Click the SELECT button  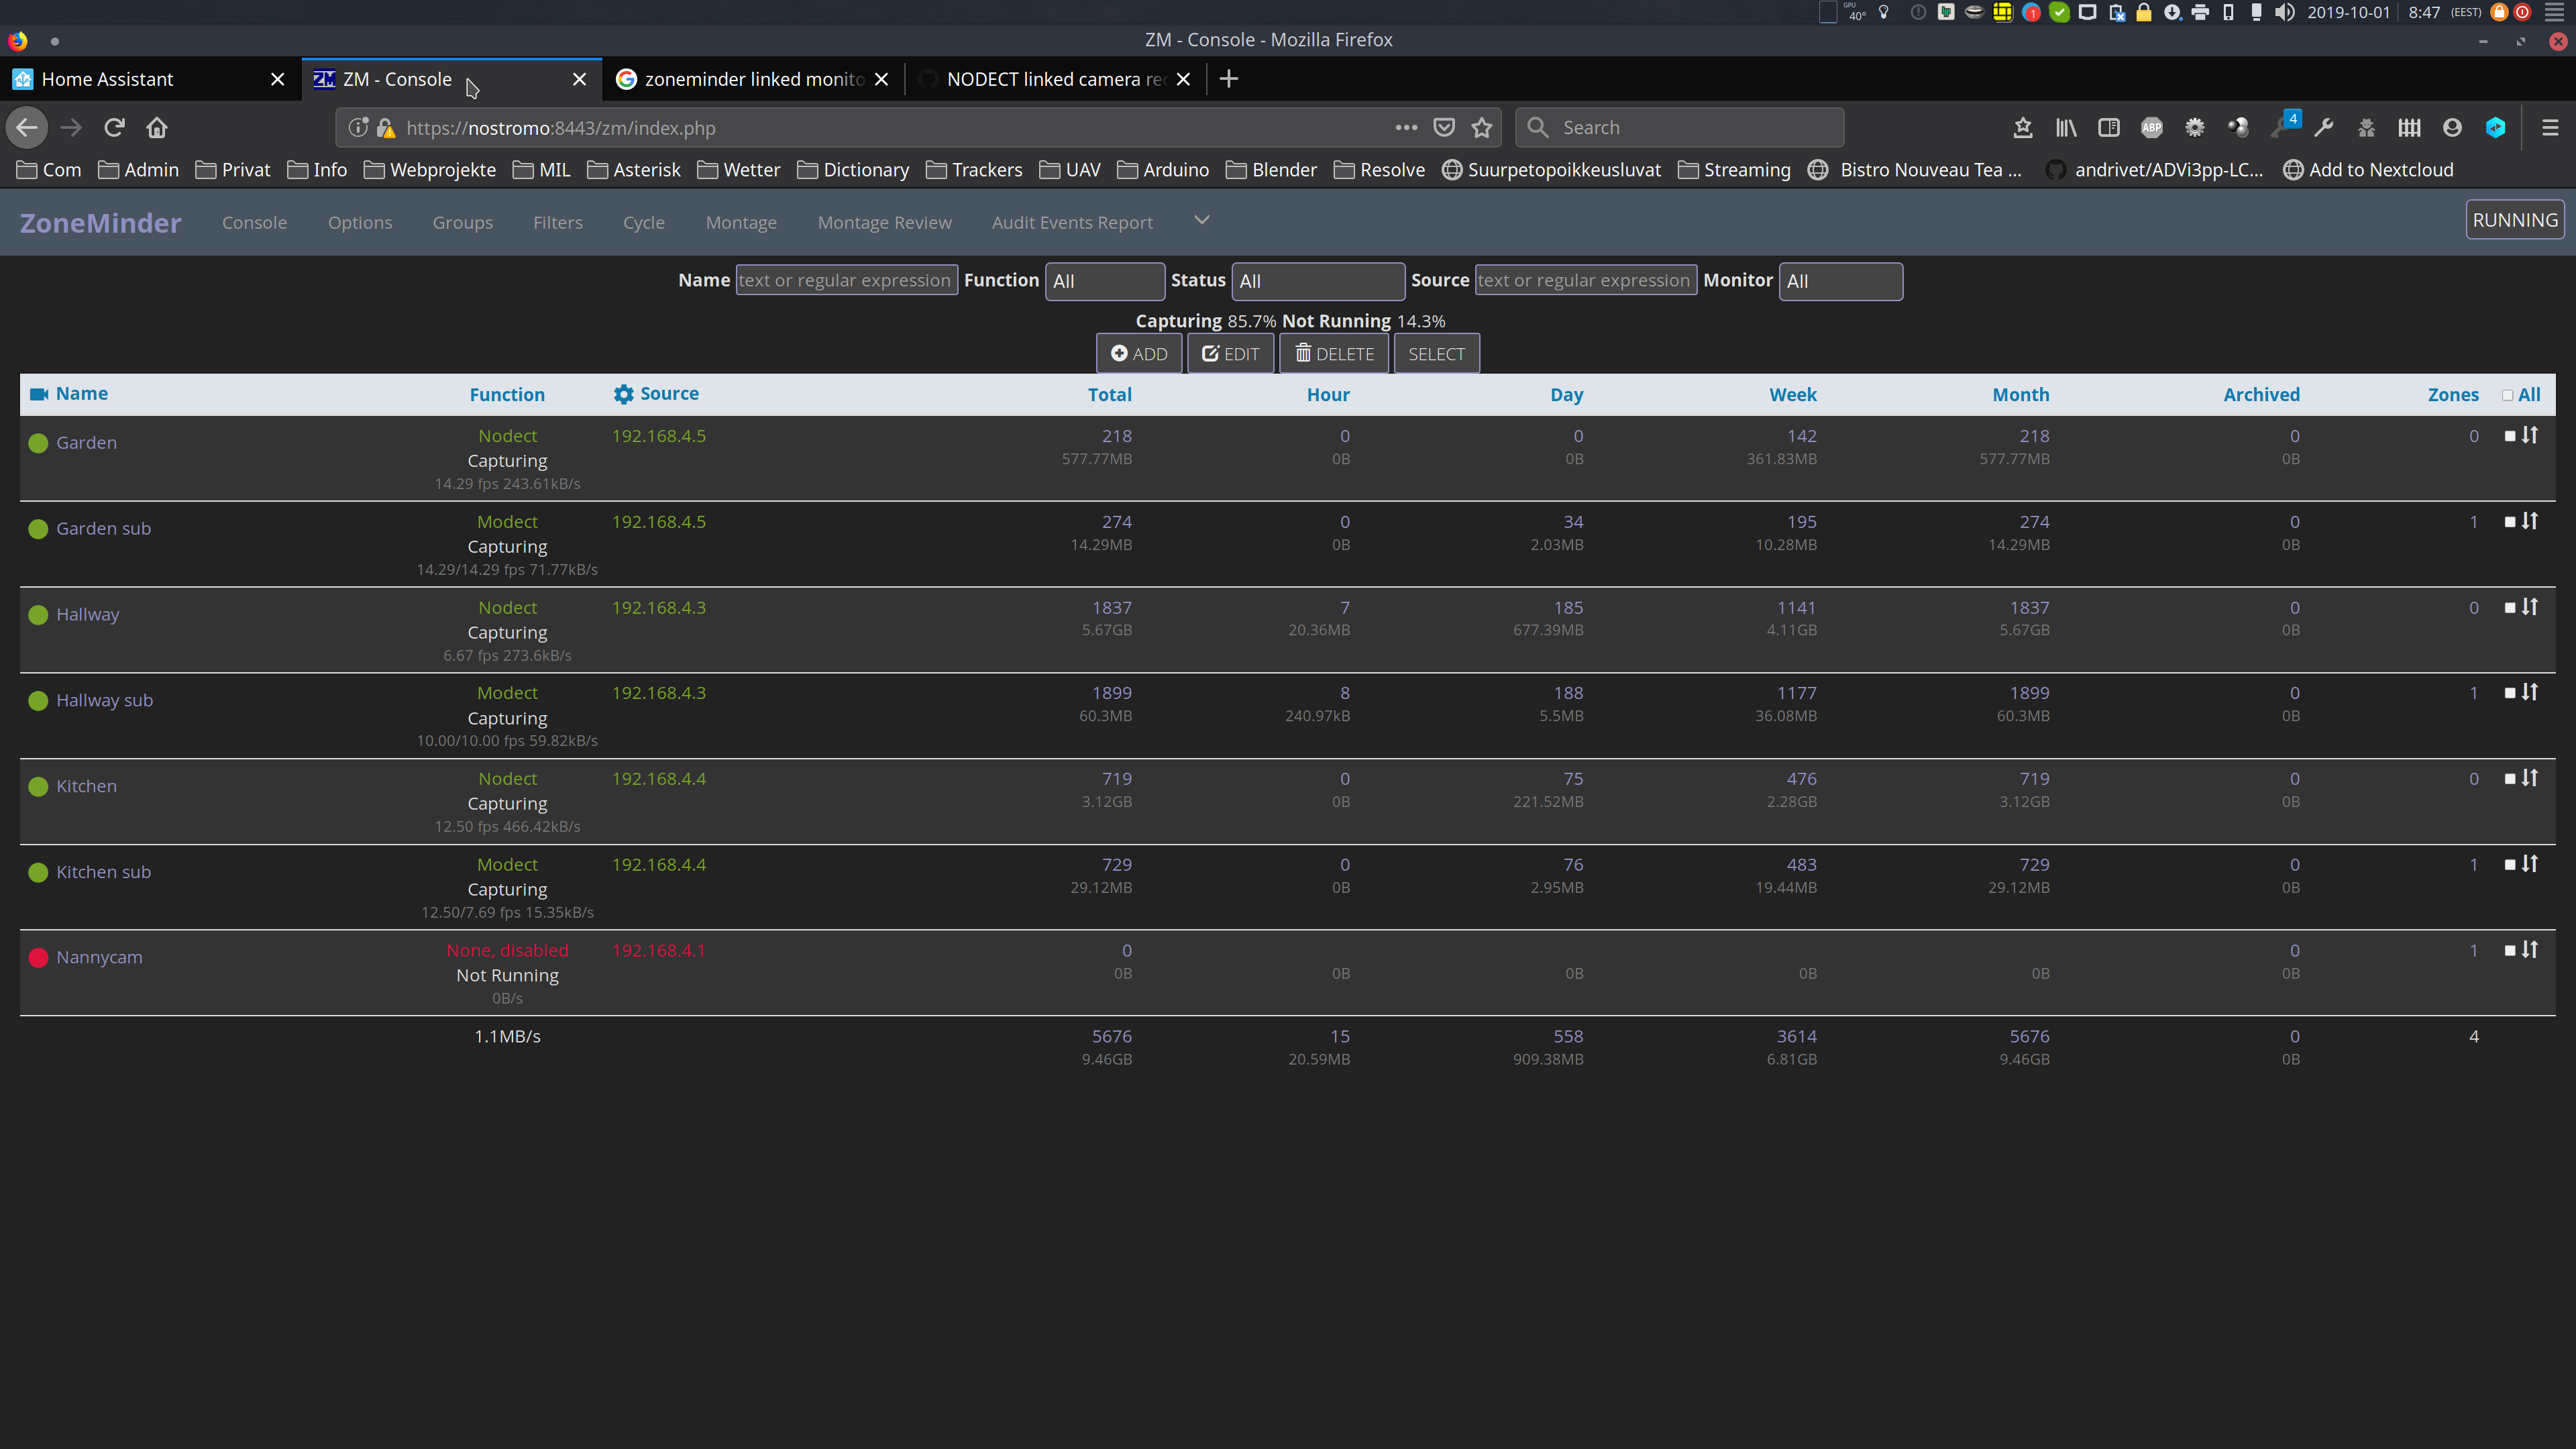pyautogui.click(x=1437, y=354)
